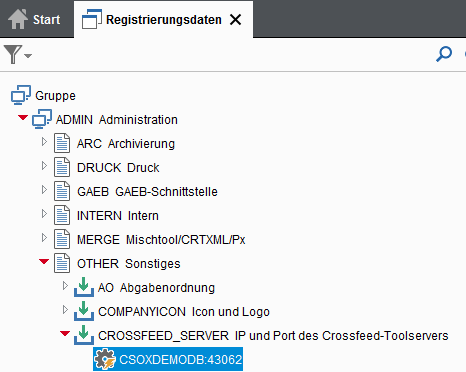466x372 pixels.
Task: Collapse the CROSSFEED_SERVER node
Action: [65, 334]
